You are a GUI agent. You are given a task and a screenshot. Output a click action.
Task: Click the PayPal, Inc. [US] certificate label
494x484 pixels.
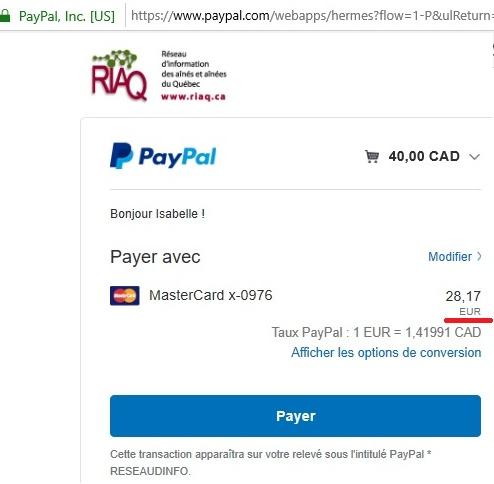(x=67, y=16)
